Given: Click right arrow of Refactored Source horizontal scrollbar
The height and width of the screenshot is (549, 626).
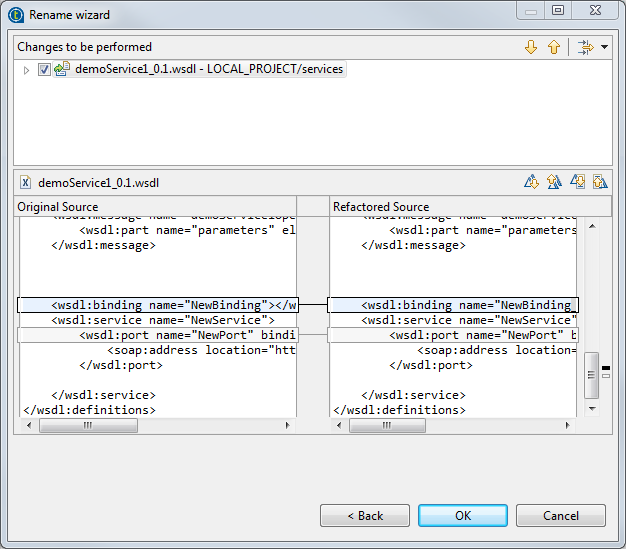Looking at the screenshot, I should click(567, 426).
